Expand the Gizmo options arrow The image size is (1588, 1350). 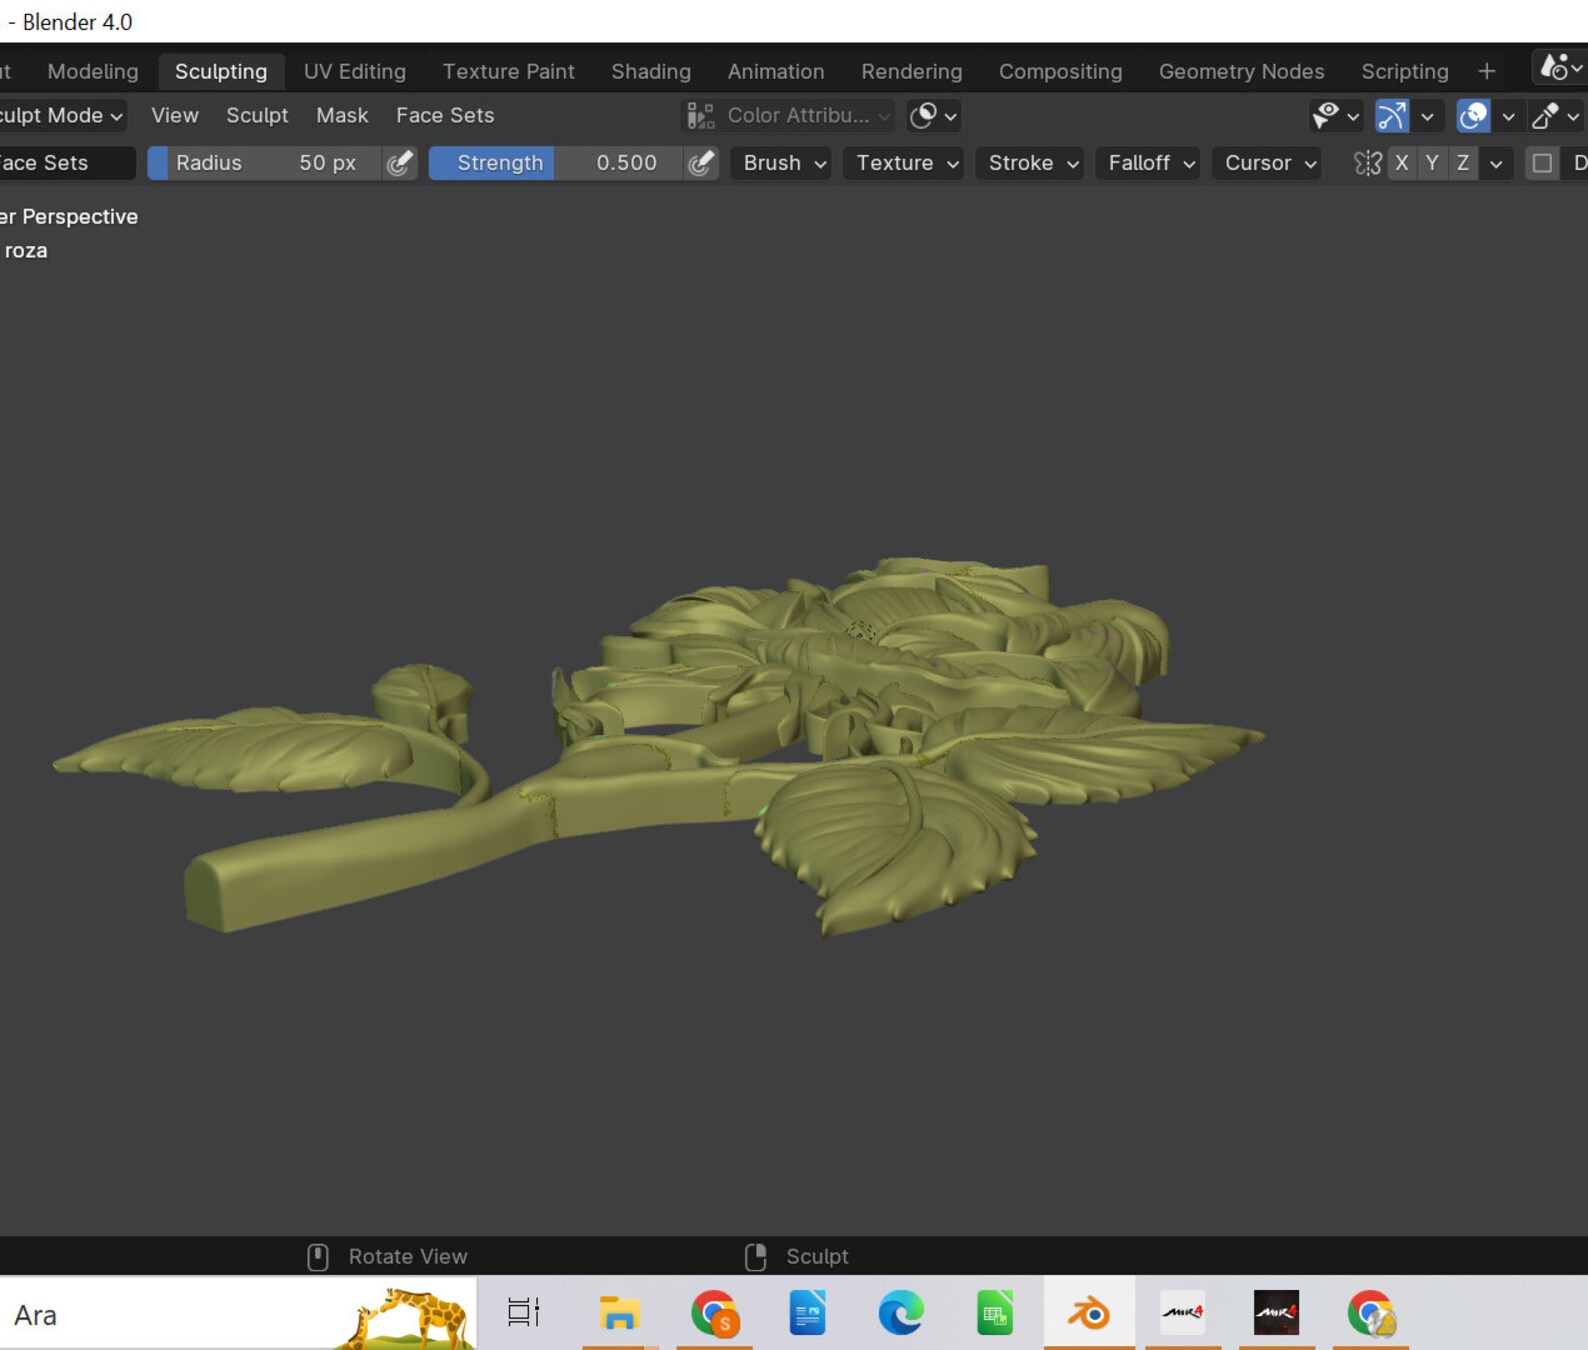(1427, 116)
